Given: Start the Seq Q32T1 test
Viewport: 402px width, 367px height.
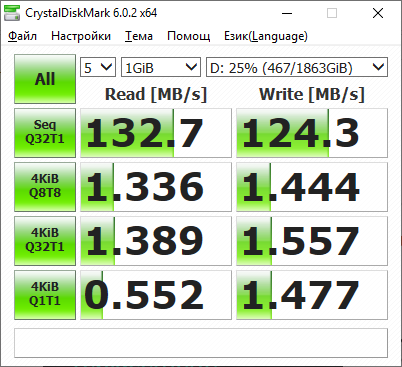Looking at the screenshot, I should [x=45, y=133].
